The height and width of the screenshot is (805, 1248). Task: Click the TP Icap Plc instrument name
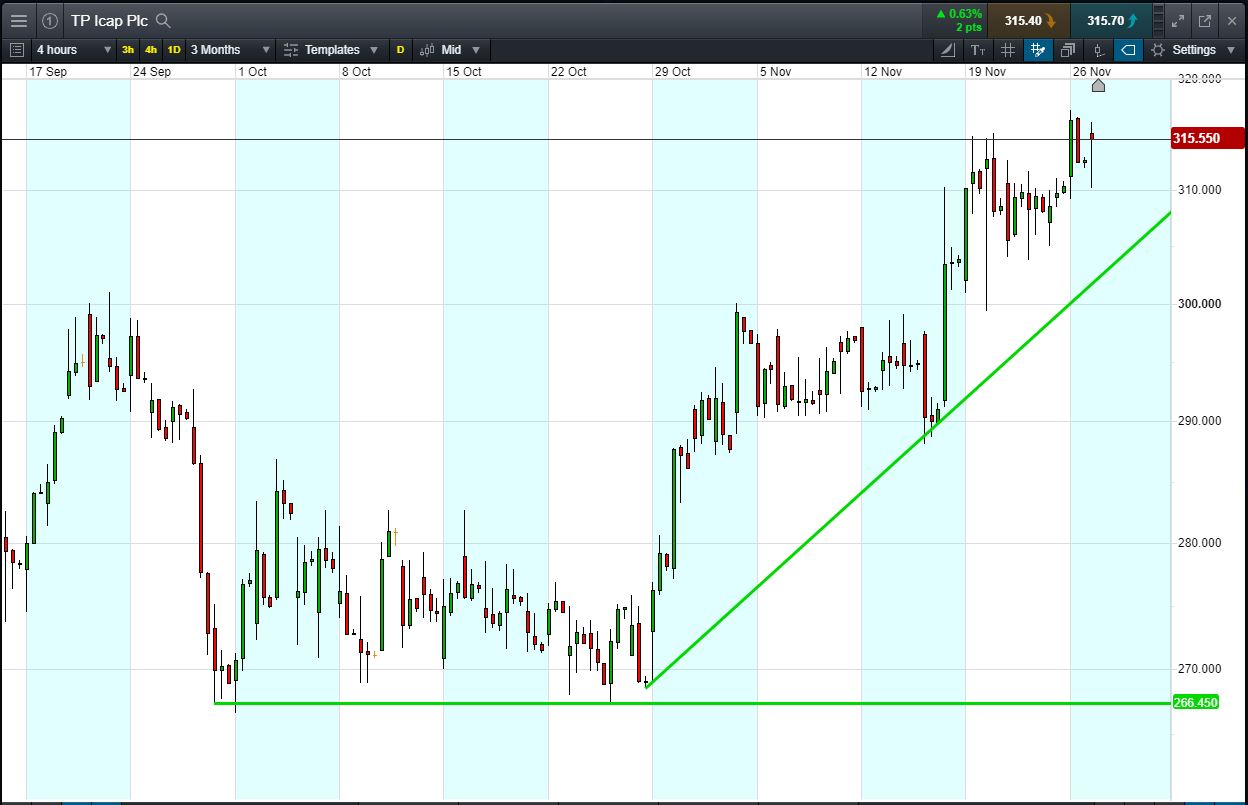coord(109,20)
